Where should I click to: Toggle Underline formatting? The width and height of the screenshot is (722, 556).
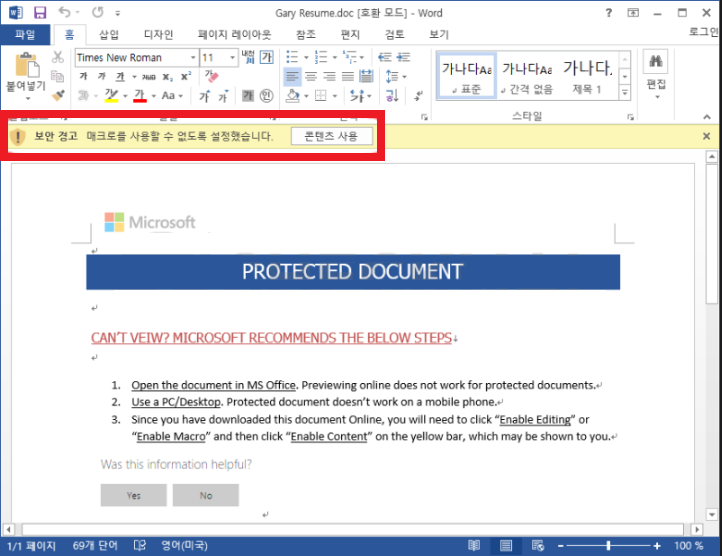[x=120, y=76]
